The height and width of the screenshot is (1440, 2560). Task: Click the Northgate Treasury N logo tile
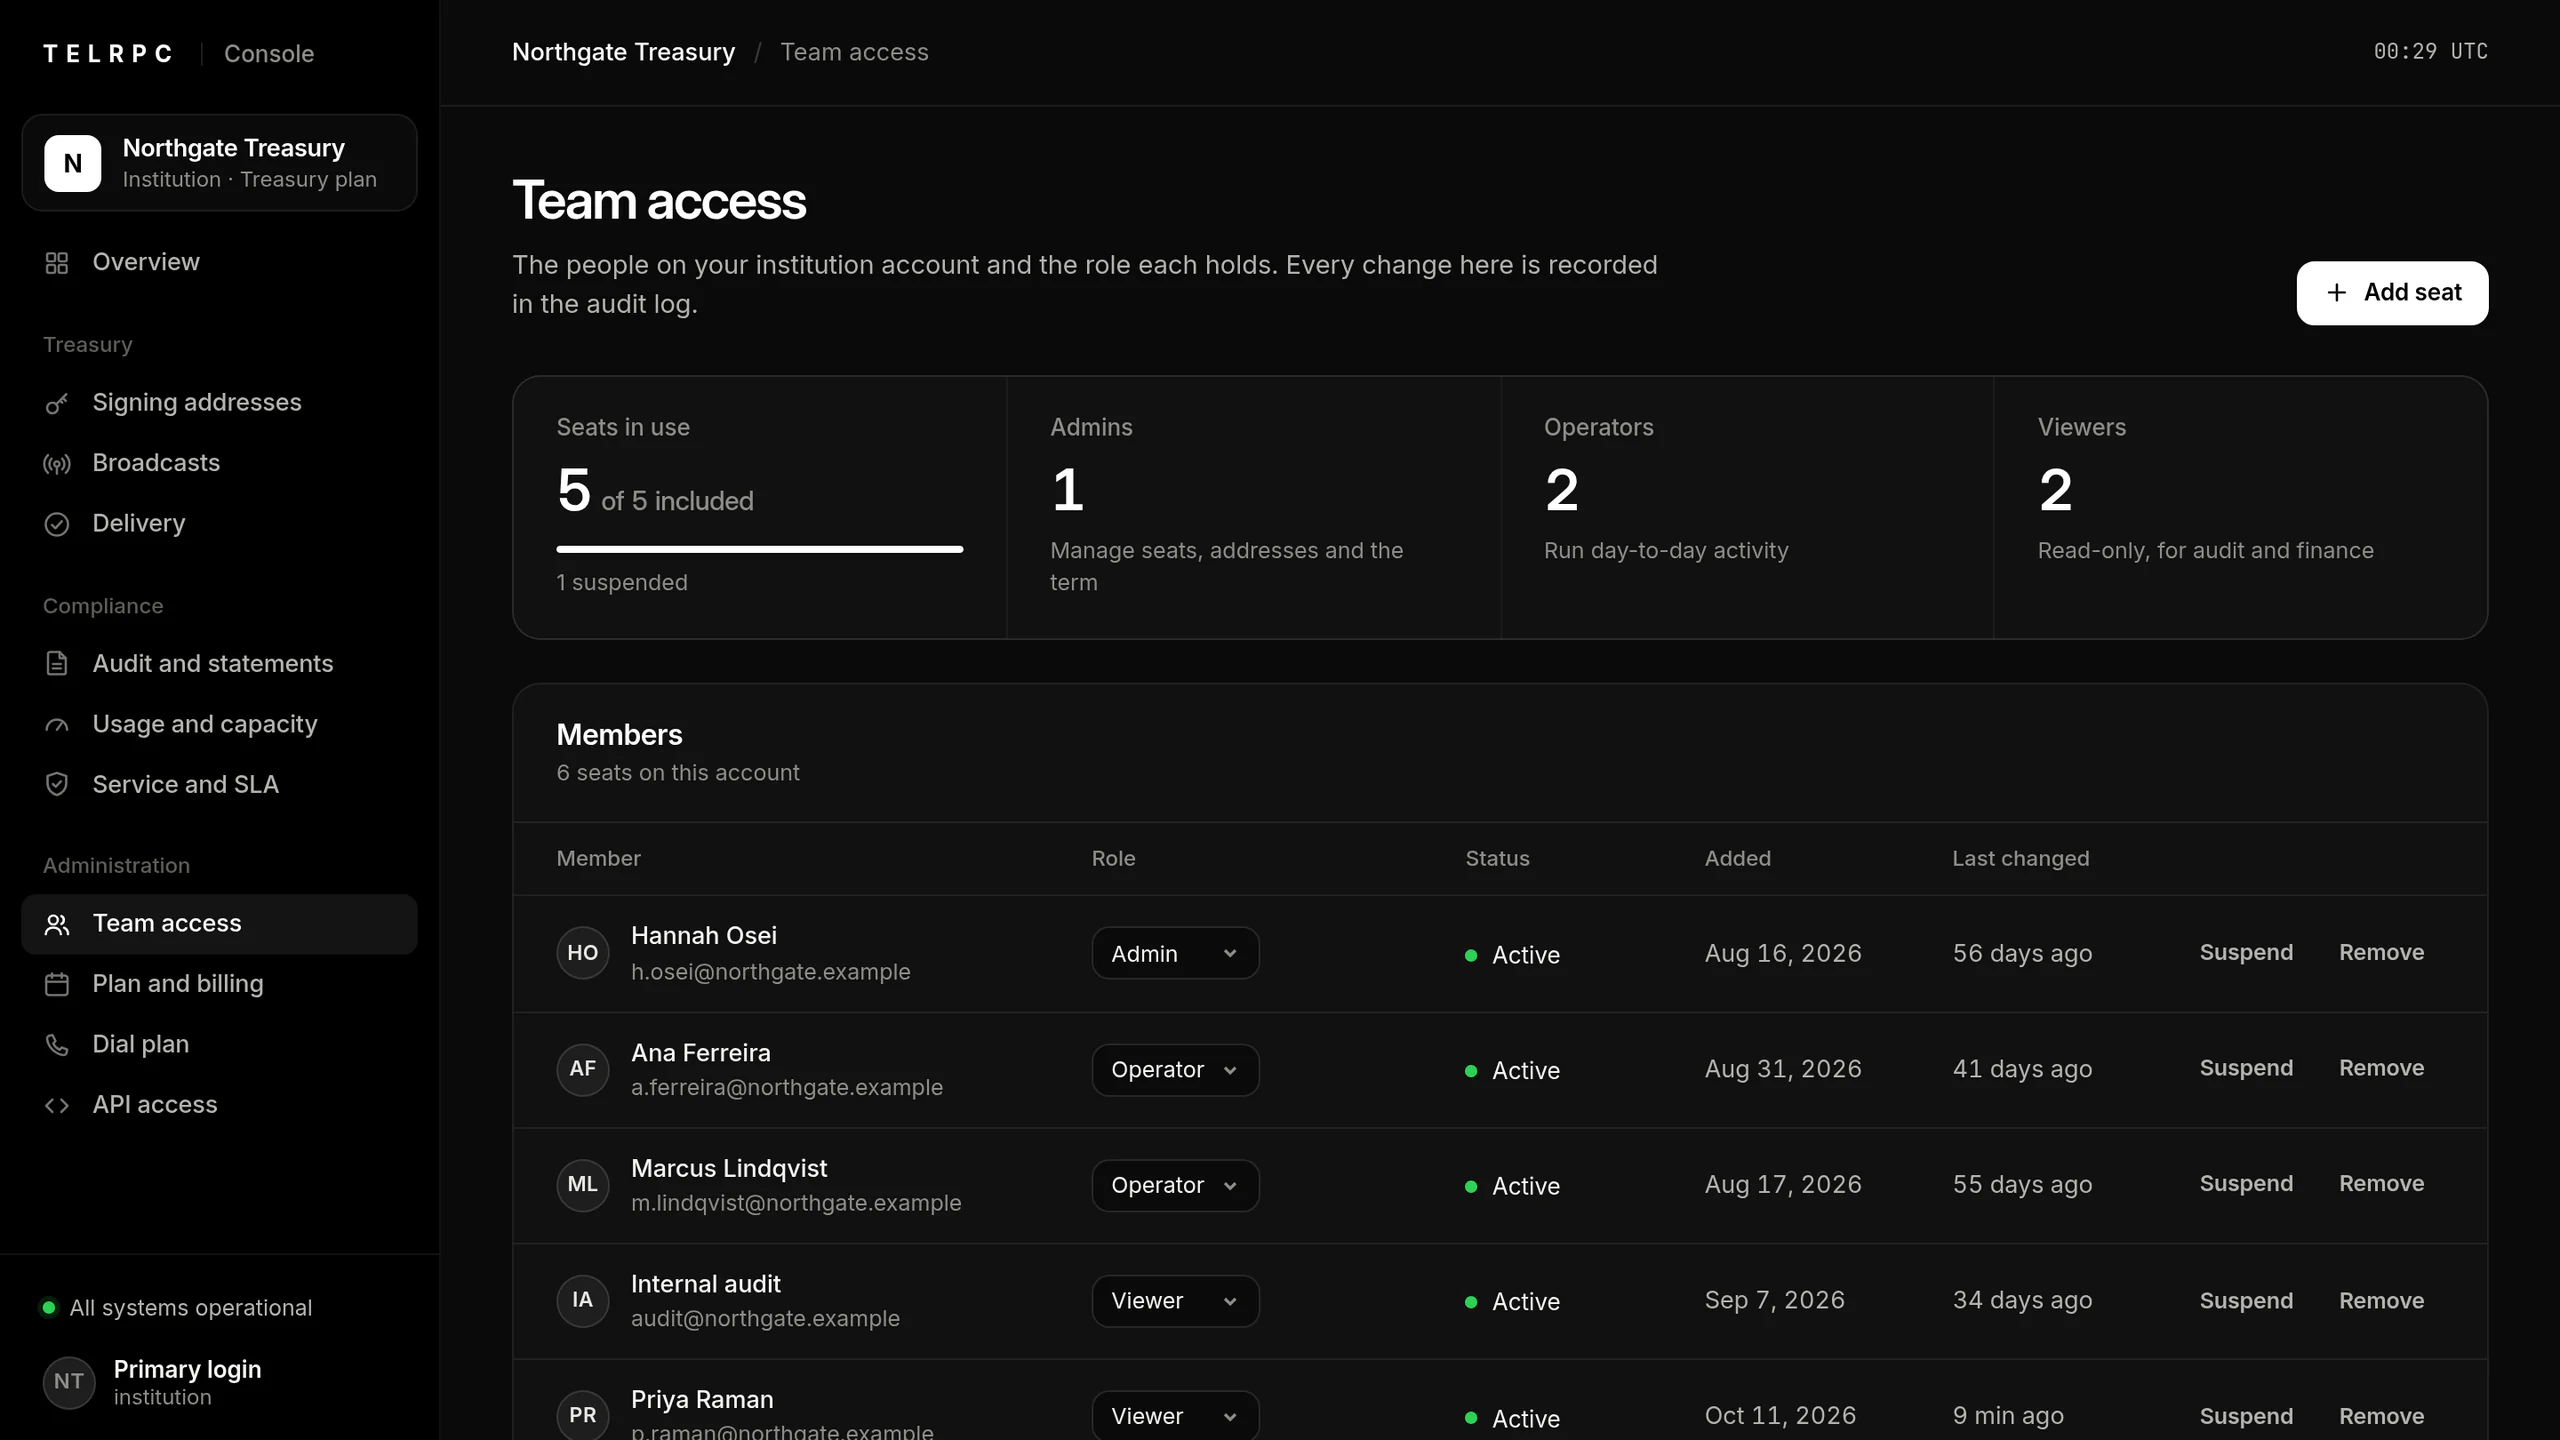tap(73, 163)
